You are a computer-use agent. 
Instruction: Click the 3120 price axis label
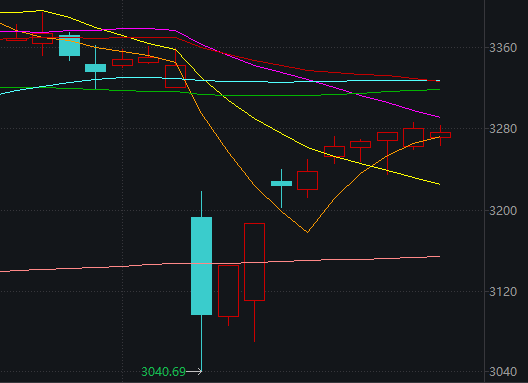point(503,292)
